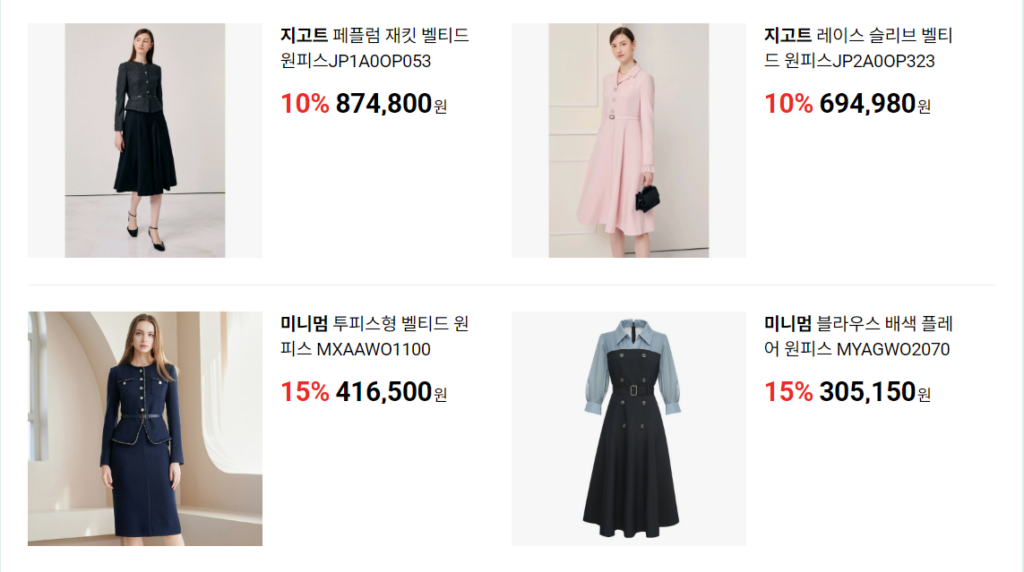Click the 15% discount on the flare dress

(x=789, y=392)
